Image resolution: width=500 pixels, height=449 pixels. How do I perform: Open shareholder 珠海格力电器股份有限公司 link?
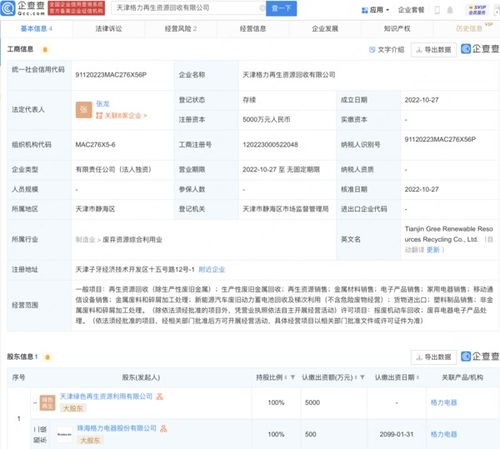click(117, 428)
